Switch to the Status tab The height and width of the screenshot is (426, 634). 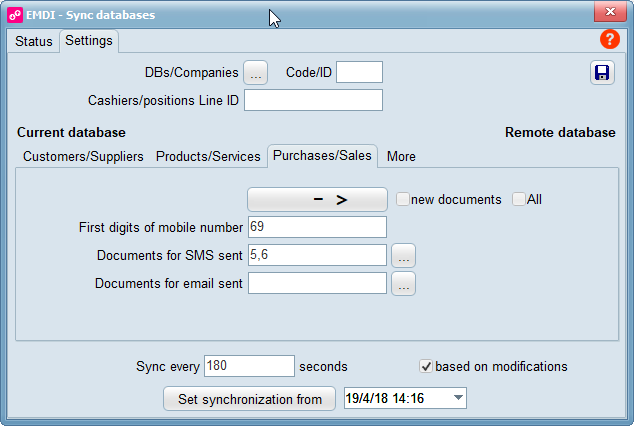click(x=33, y=41)
